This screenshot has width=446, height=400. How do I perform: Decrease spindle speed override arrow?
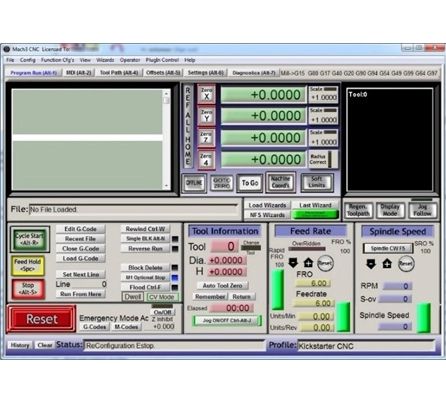click(x=371, y=264)
